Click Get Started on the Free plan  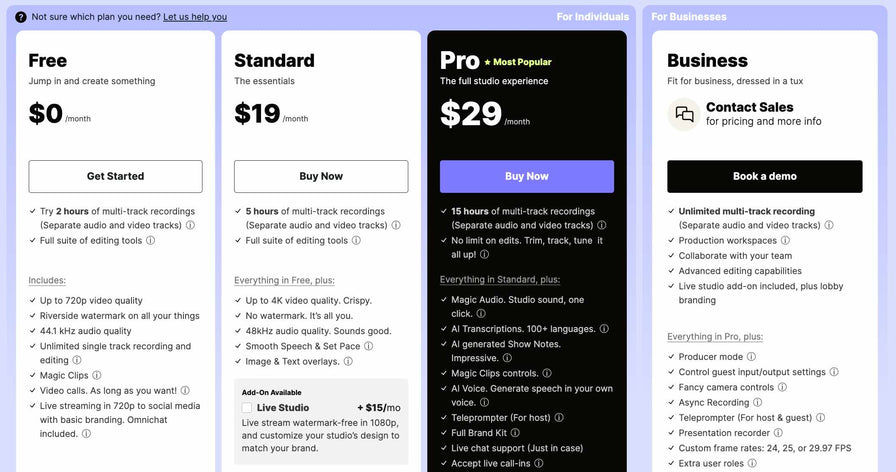(115, 176)
